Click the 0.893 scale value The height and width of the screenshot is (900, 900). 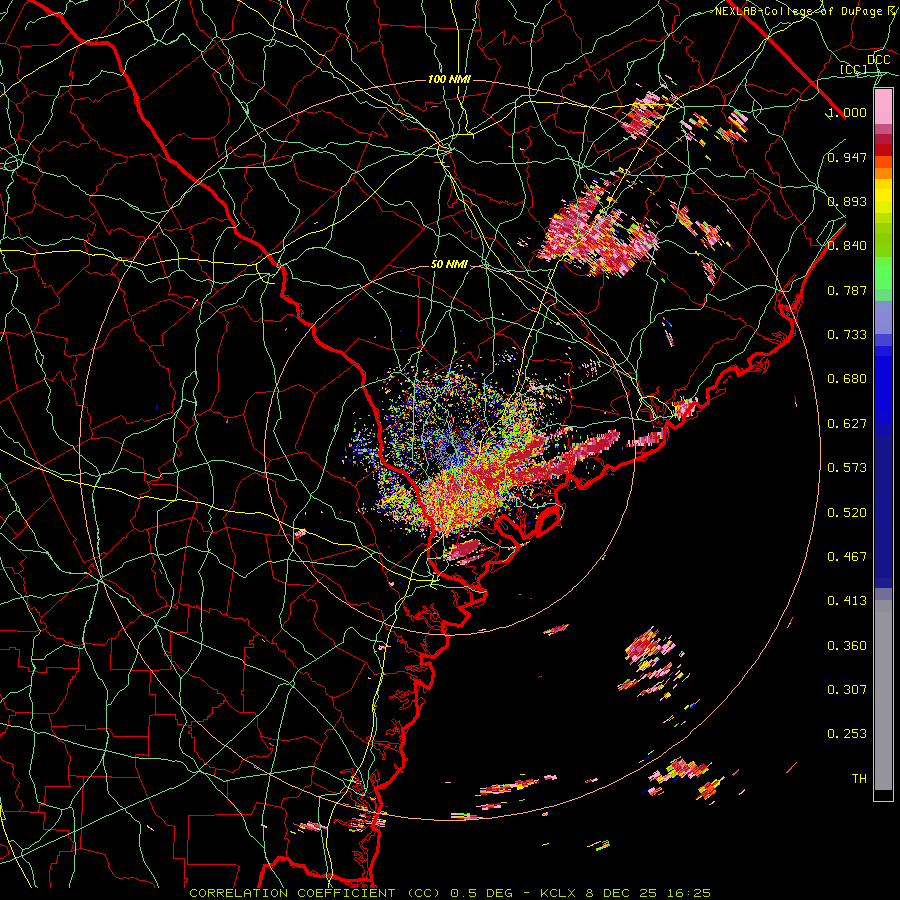coord(847,201)
